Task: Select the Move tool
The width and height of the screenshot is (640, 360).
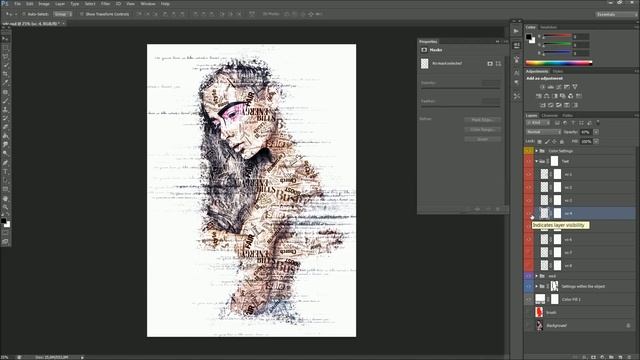Action: tap(5, 39)
